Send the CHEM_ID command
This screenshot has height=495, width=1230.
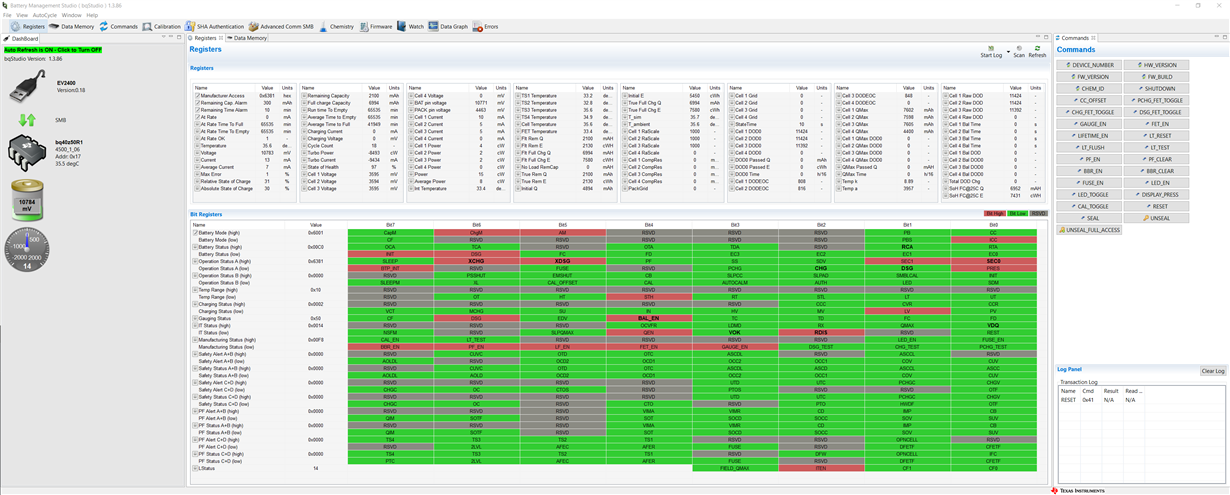[x=1089, y=88]
